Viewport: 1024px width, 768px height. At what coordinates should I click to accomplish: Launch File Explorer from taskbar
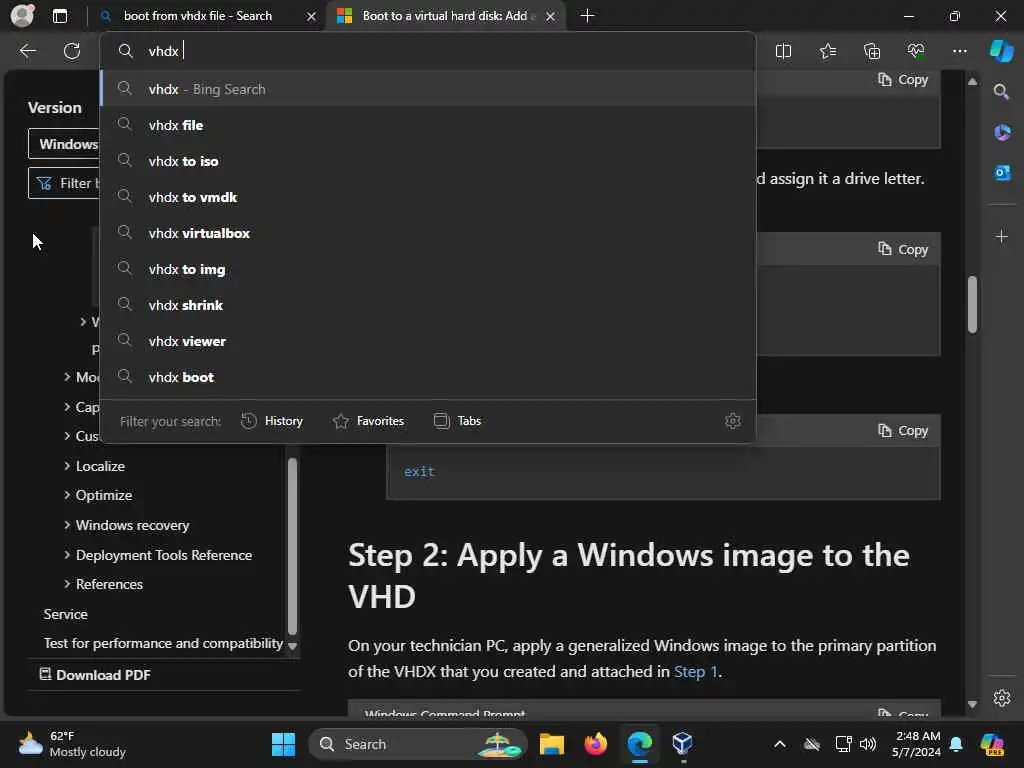pos(552,744)
